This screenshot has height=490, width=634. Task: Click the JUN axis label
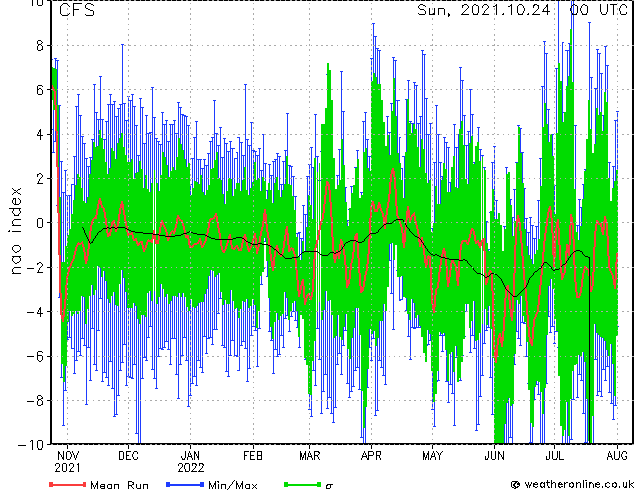[494, 456]
